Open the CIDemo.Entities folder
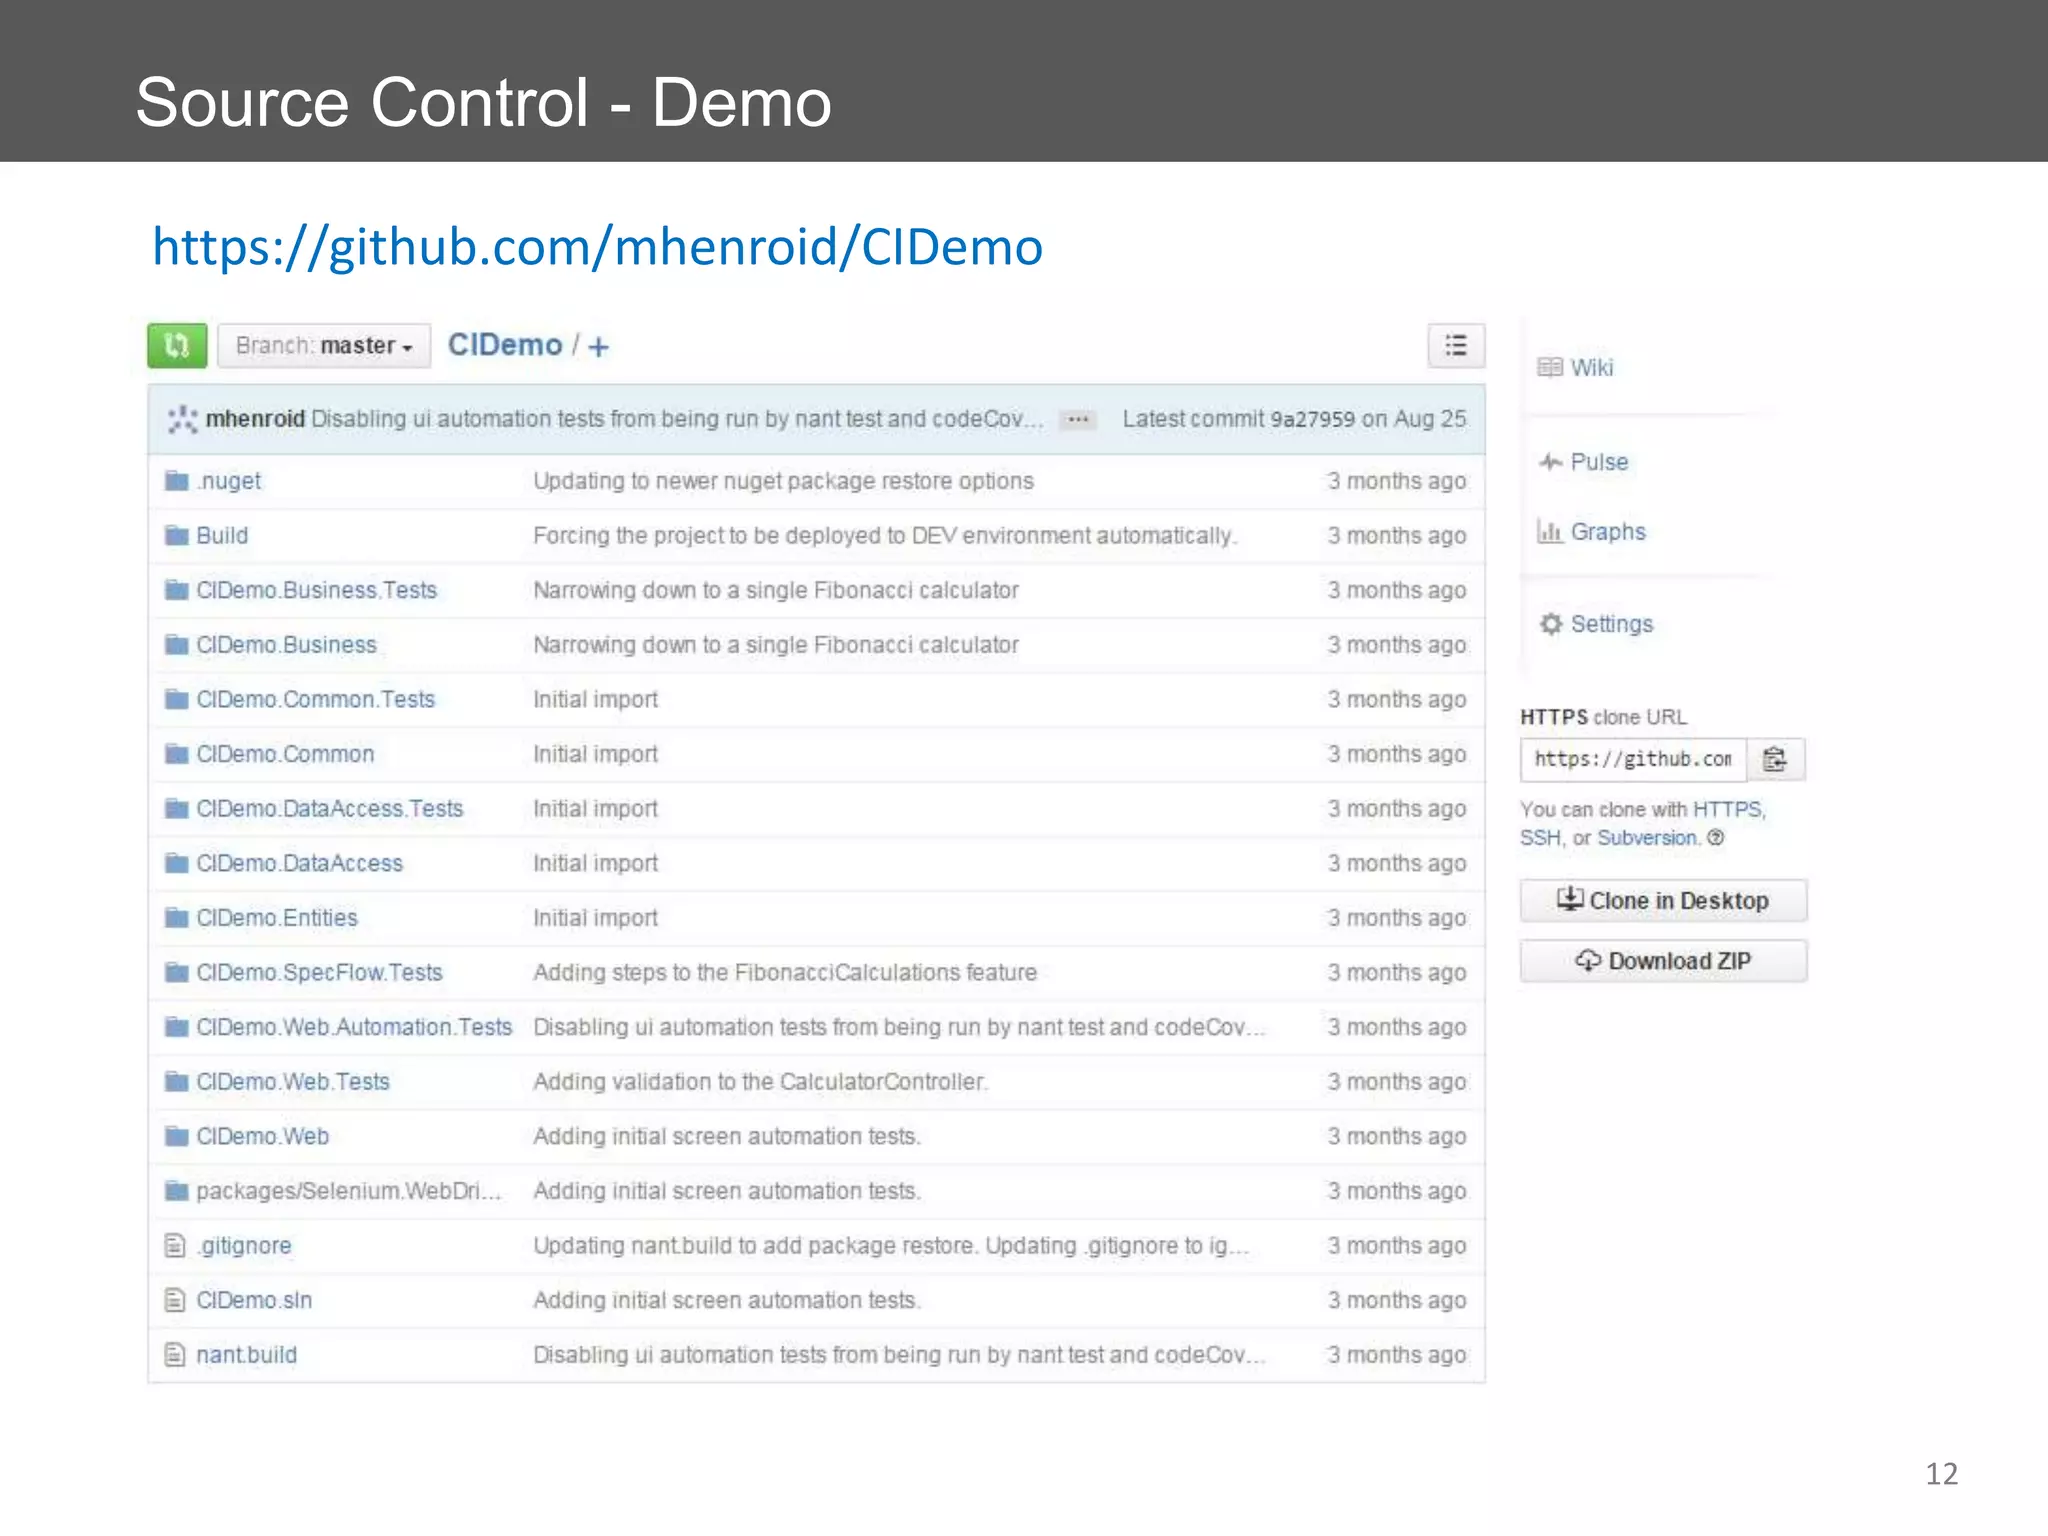The height and width of the screenshot is (1536, 2048). tap(277, 917)
